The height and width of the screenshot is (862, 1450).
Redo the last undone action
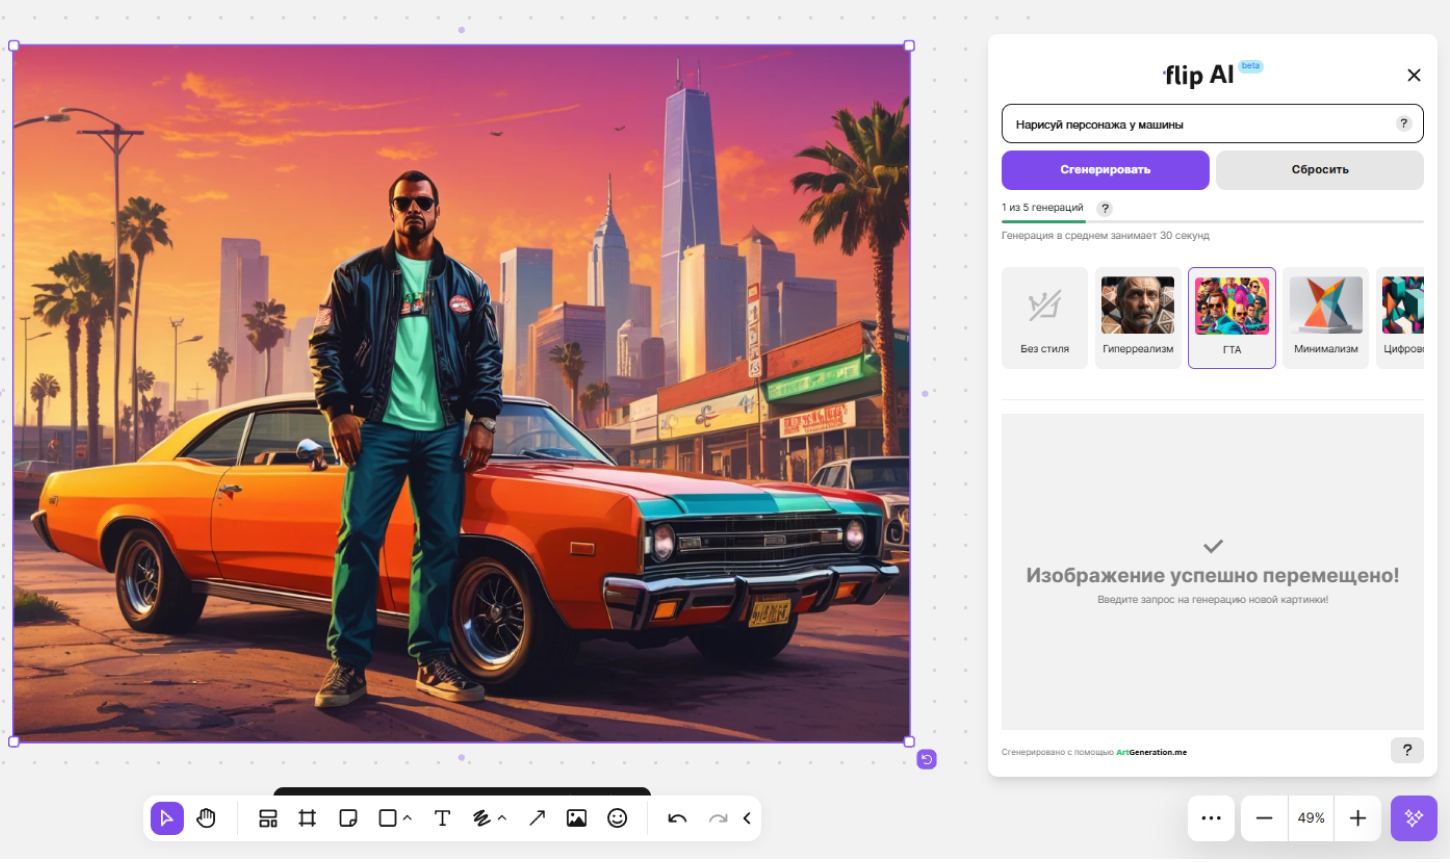click(718, 818)
